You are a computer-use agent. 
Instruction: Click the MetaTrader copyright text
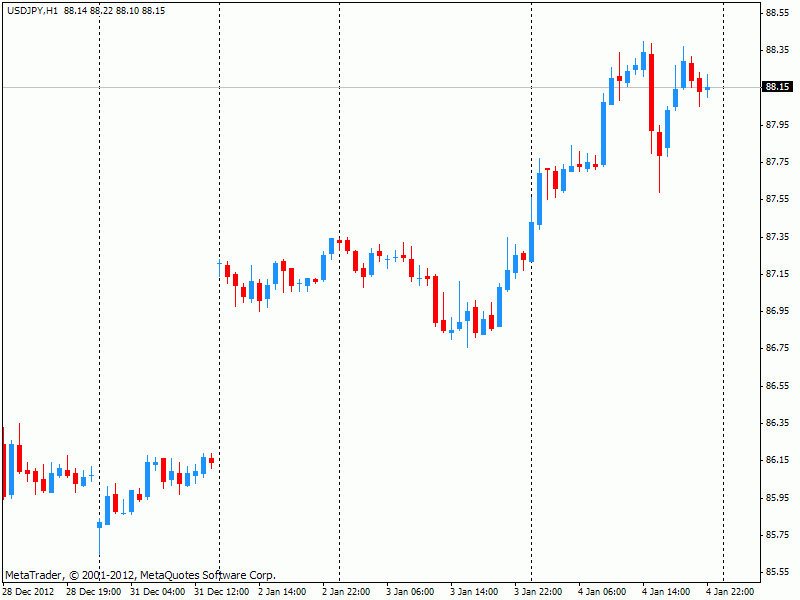pos(140,575)
